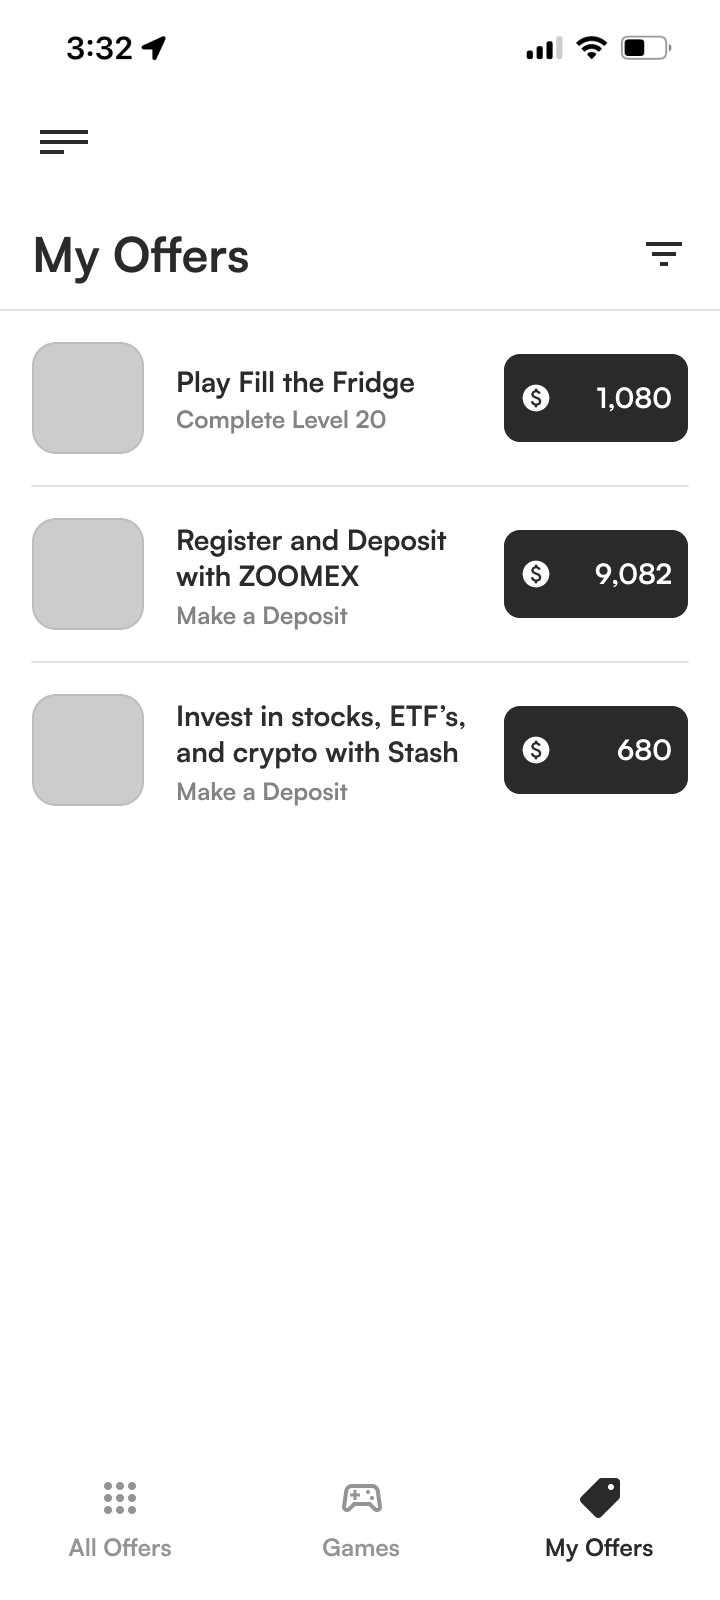
Task: Click the ZOOMEX offer thumbnail
Action: click(x=88, y=574)
